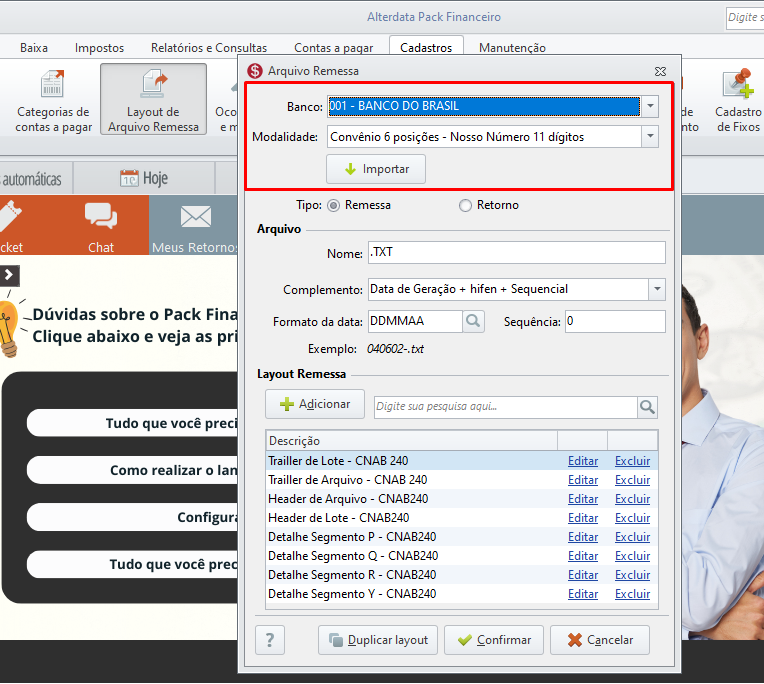
Task: Click the Cancelar button
Action: tap(600, 640)
